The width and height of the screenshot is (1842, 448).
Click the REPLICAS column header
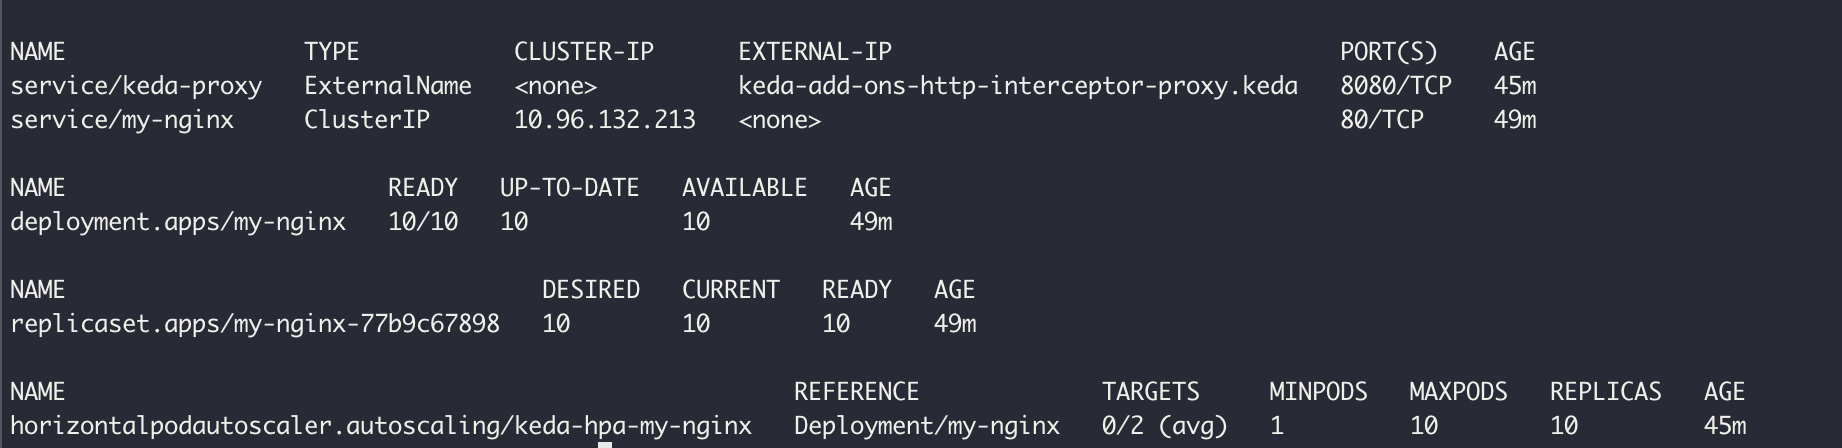tap(1606, 392)
